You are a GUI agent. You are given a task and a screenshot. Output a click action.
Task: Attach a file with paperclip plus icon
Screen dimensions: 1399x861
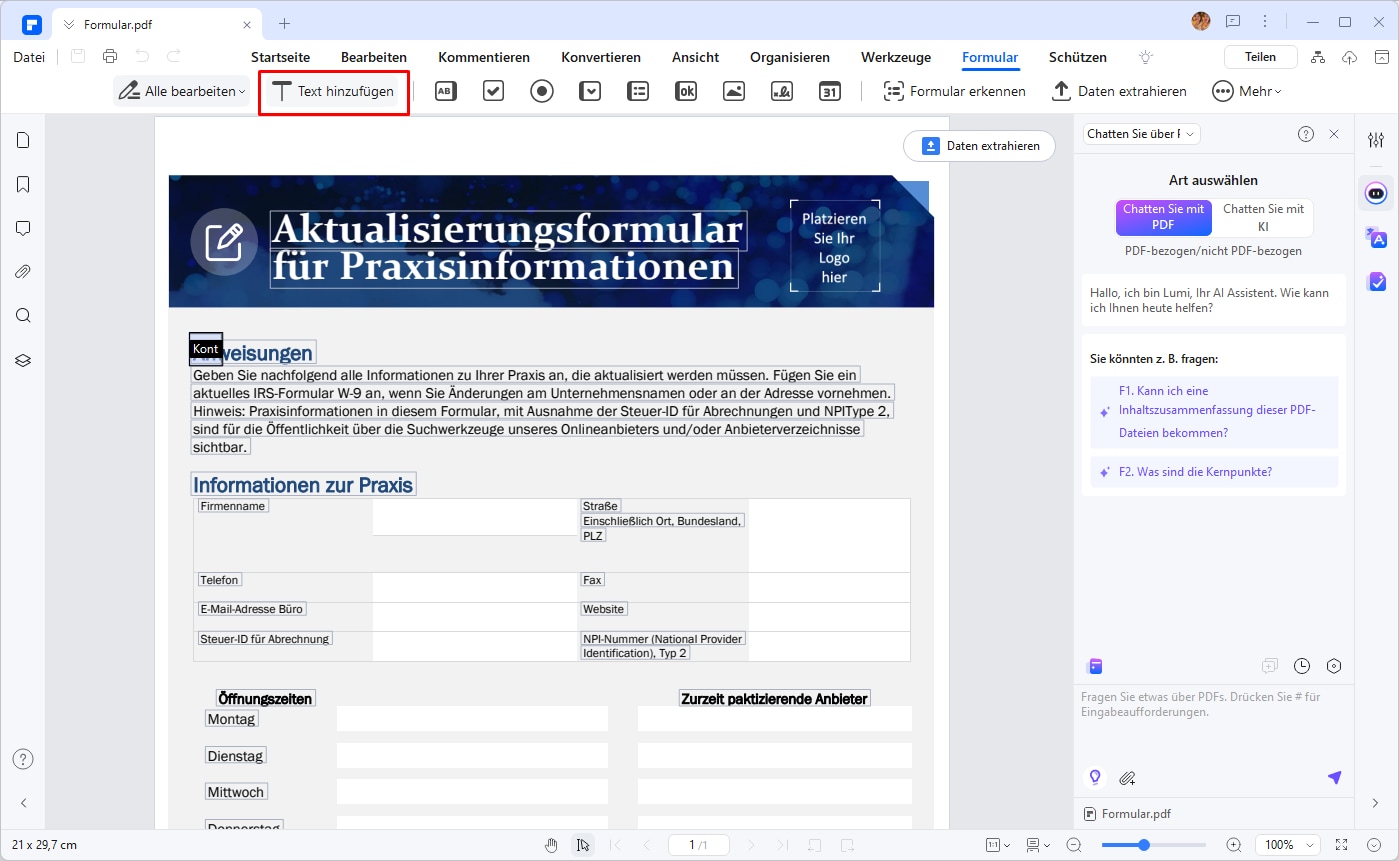(1127, 777)
